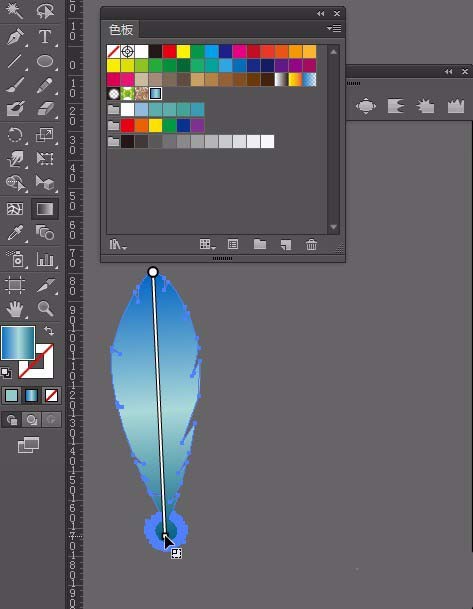
Task: Create a New Color Group
Action: pos(260,244)
